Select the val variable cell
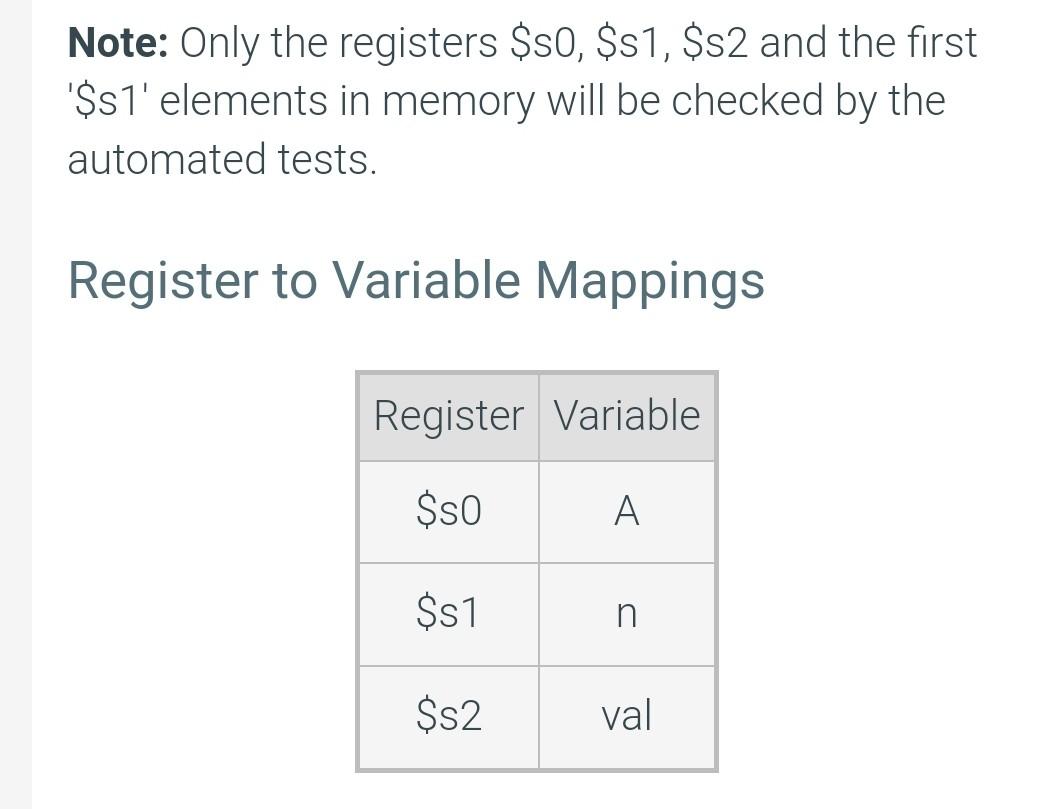Screen dimensions: 1043x809 (x=627, y=717)
